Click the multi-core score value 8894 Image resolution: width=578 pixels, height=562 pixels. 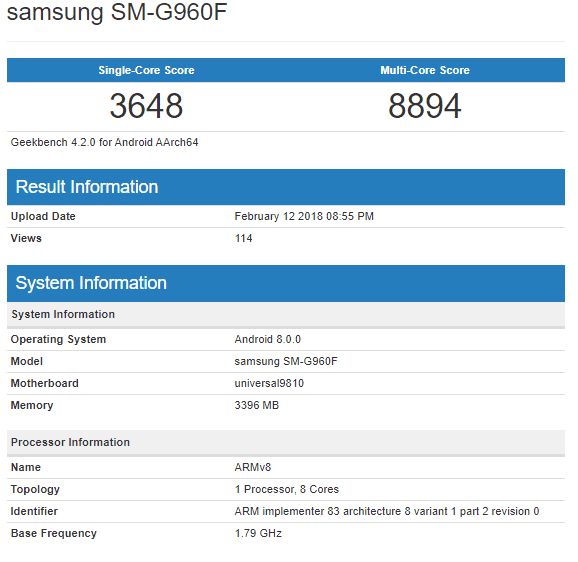point(425,106)
